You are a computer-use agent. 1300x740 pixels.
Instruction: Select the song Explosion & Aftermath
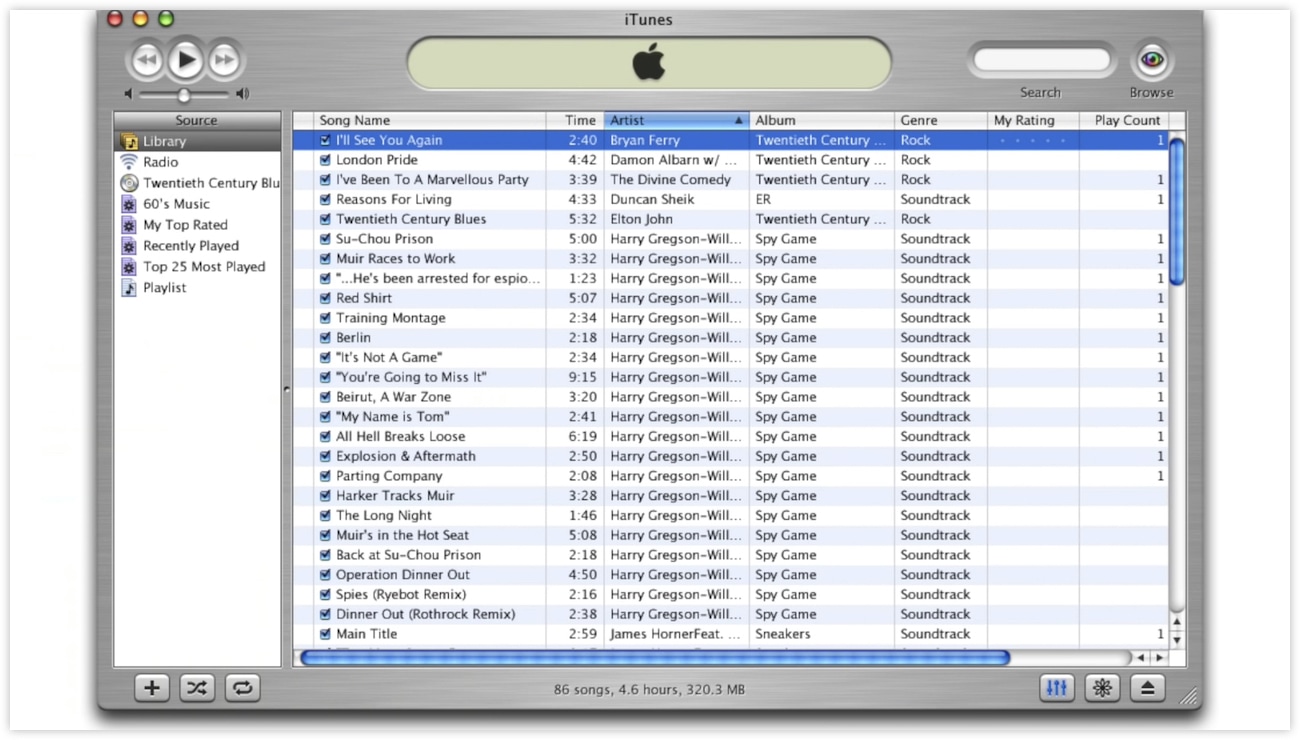coord(406,456)
